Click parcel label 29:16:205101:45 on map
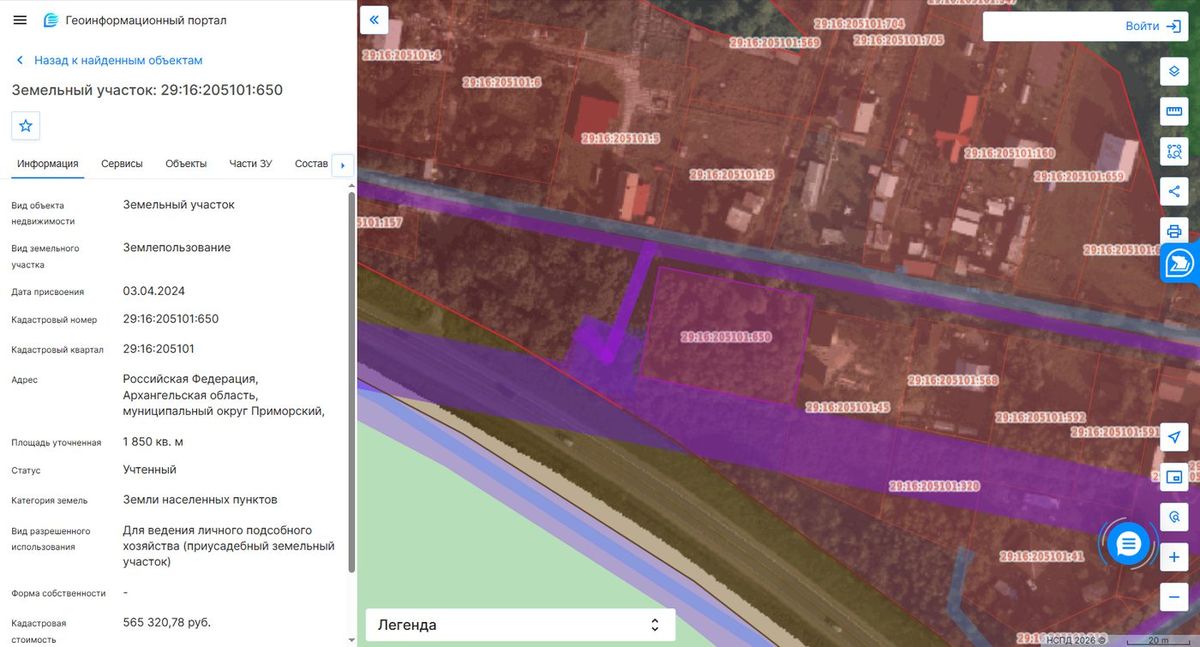 848,407
